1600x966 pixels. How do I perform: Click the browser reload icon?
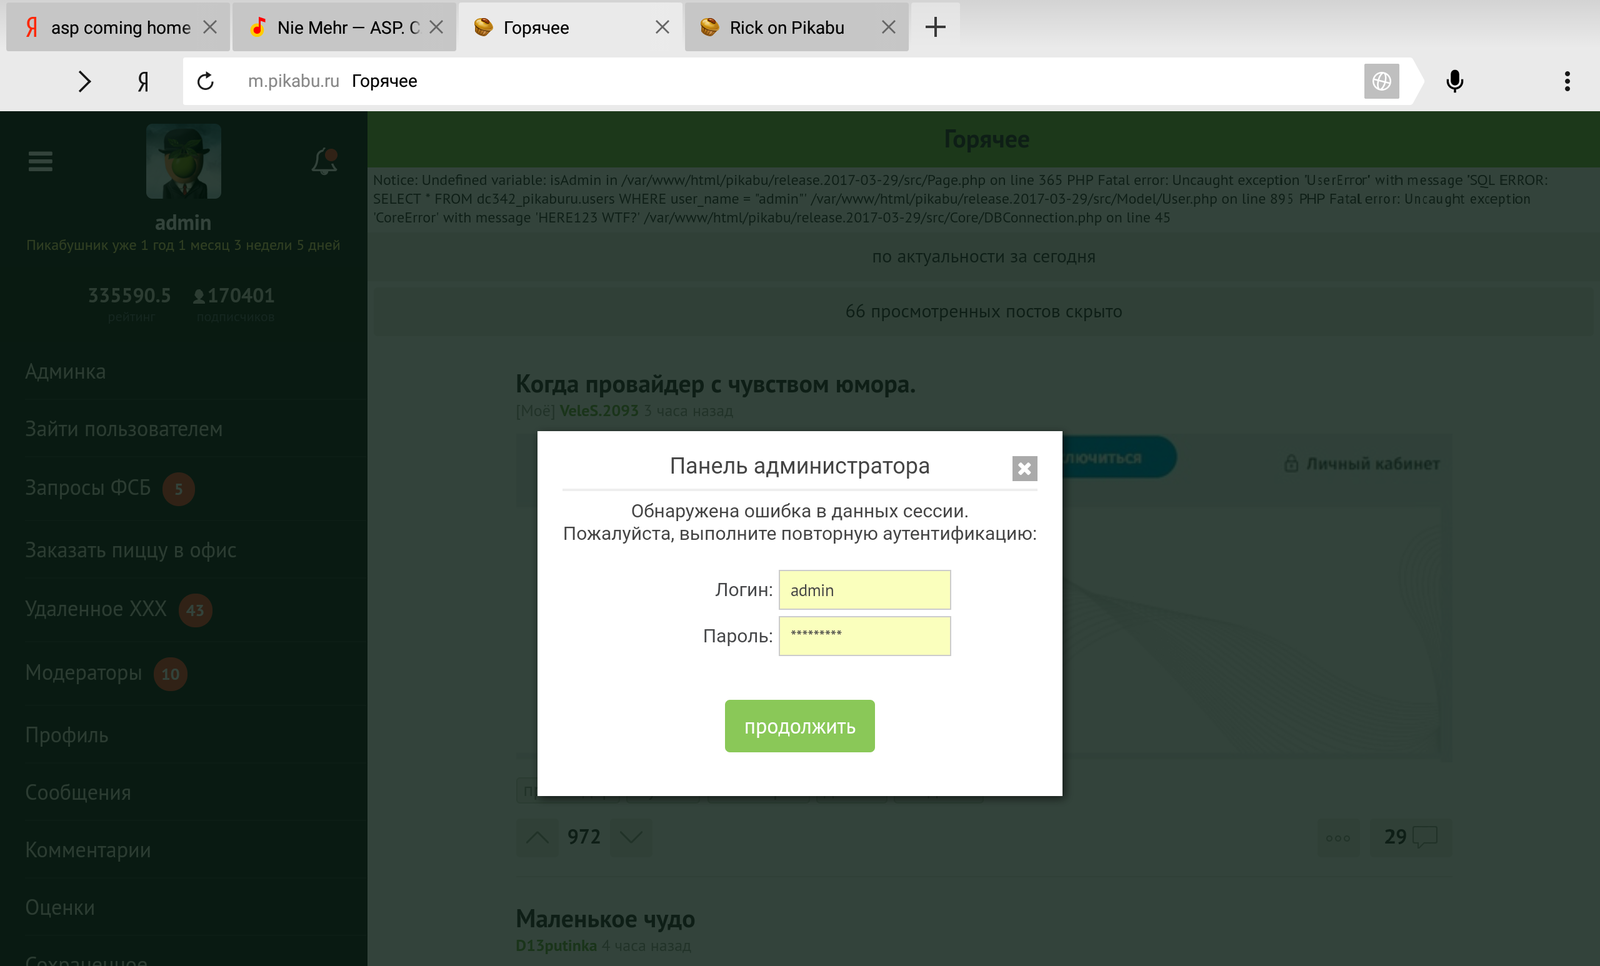point(206,81)
